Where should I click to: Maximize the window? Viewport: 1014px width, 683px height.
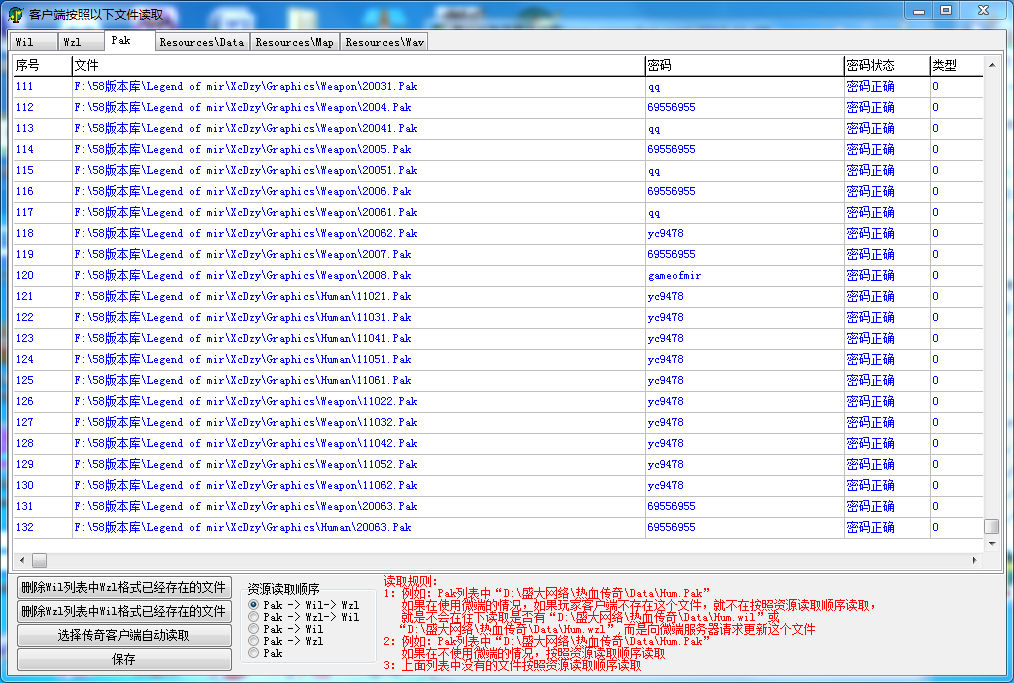pyautogui.click(x=946, y=10)
